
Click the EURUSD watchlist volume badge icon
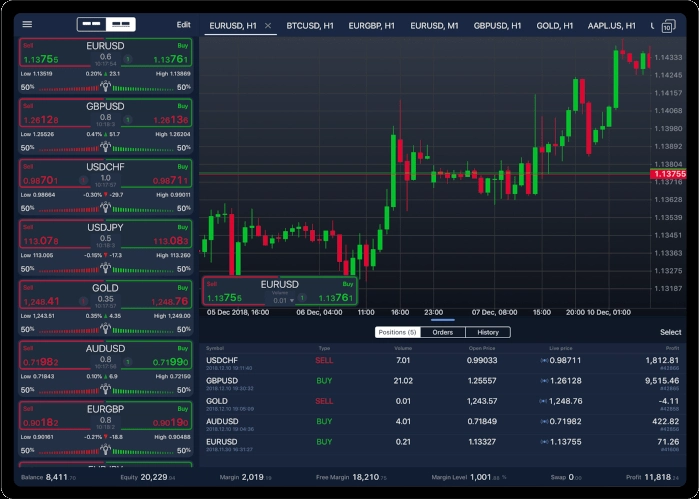pos(127,59)
